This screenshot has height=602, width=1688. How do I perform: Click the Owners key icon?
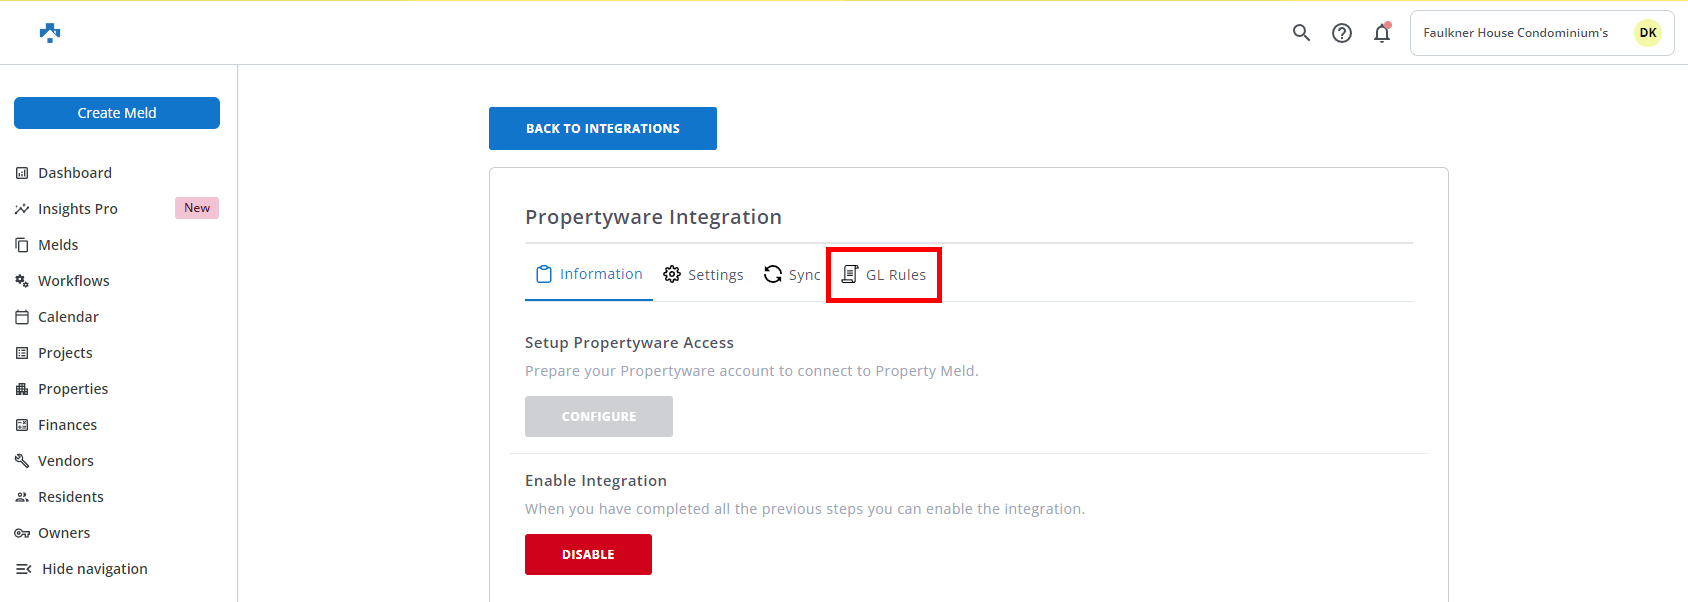22,533
